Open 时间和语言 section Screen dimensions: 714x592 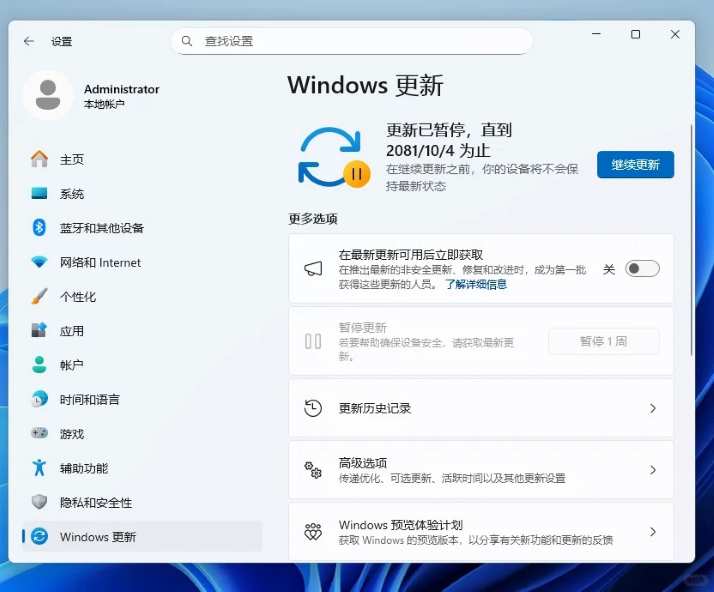point(142,399)
